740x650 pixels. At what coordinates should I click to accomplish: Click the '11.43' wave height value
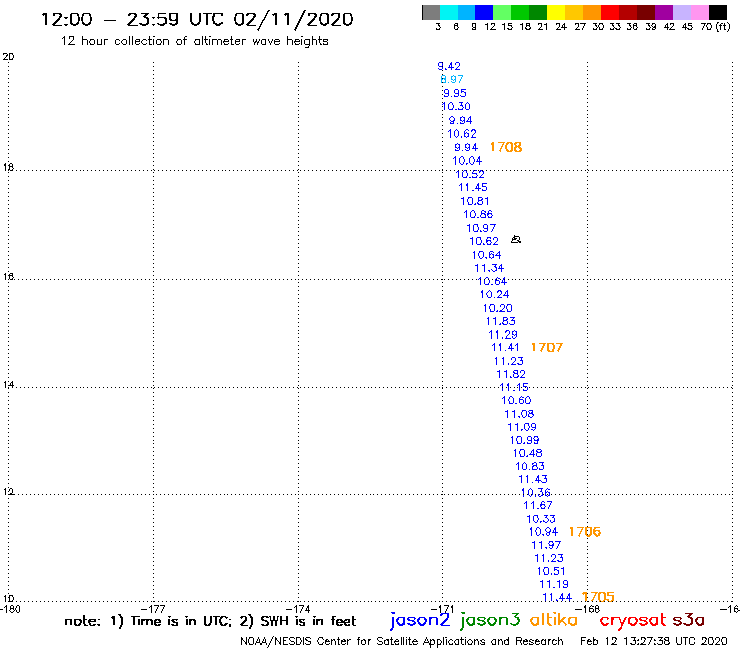click(x=533, y=480)
